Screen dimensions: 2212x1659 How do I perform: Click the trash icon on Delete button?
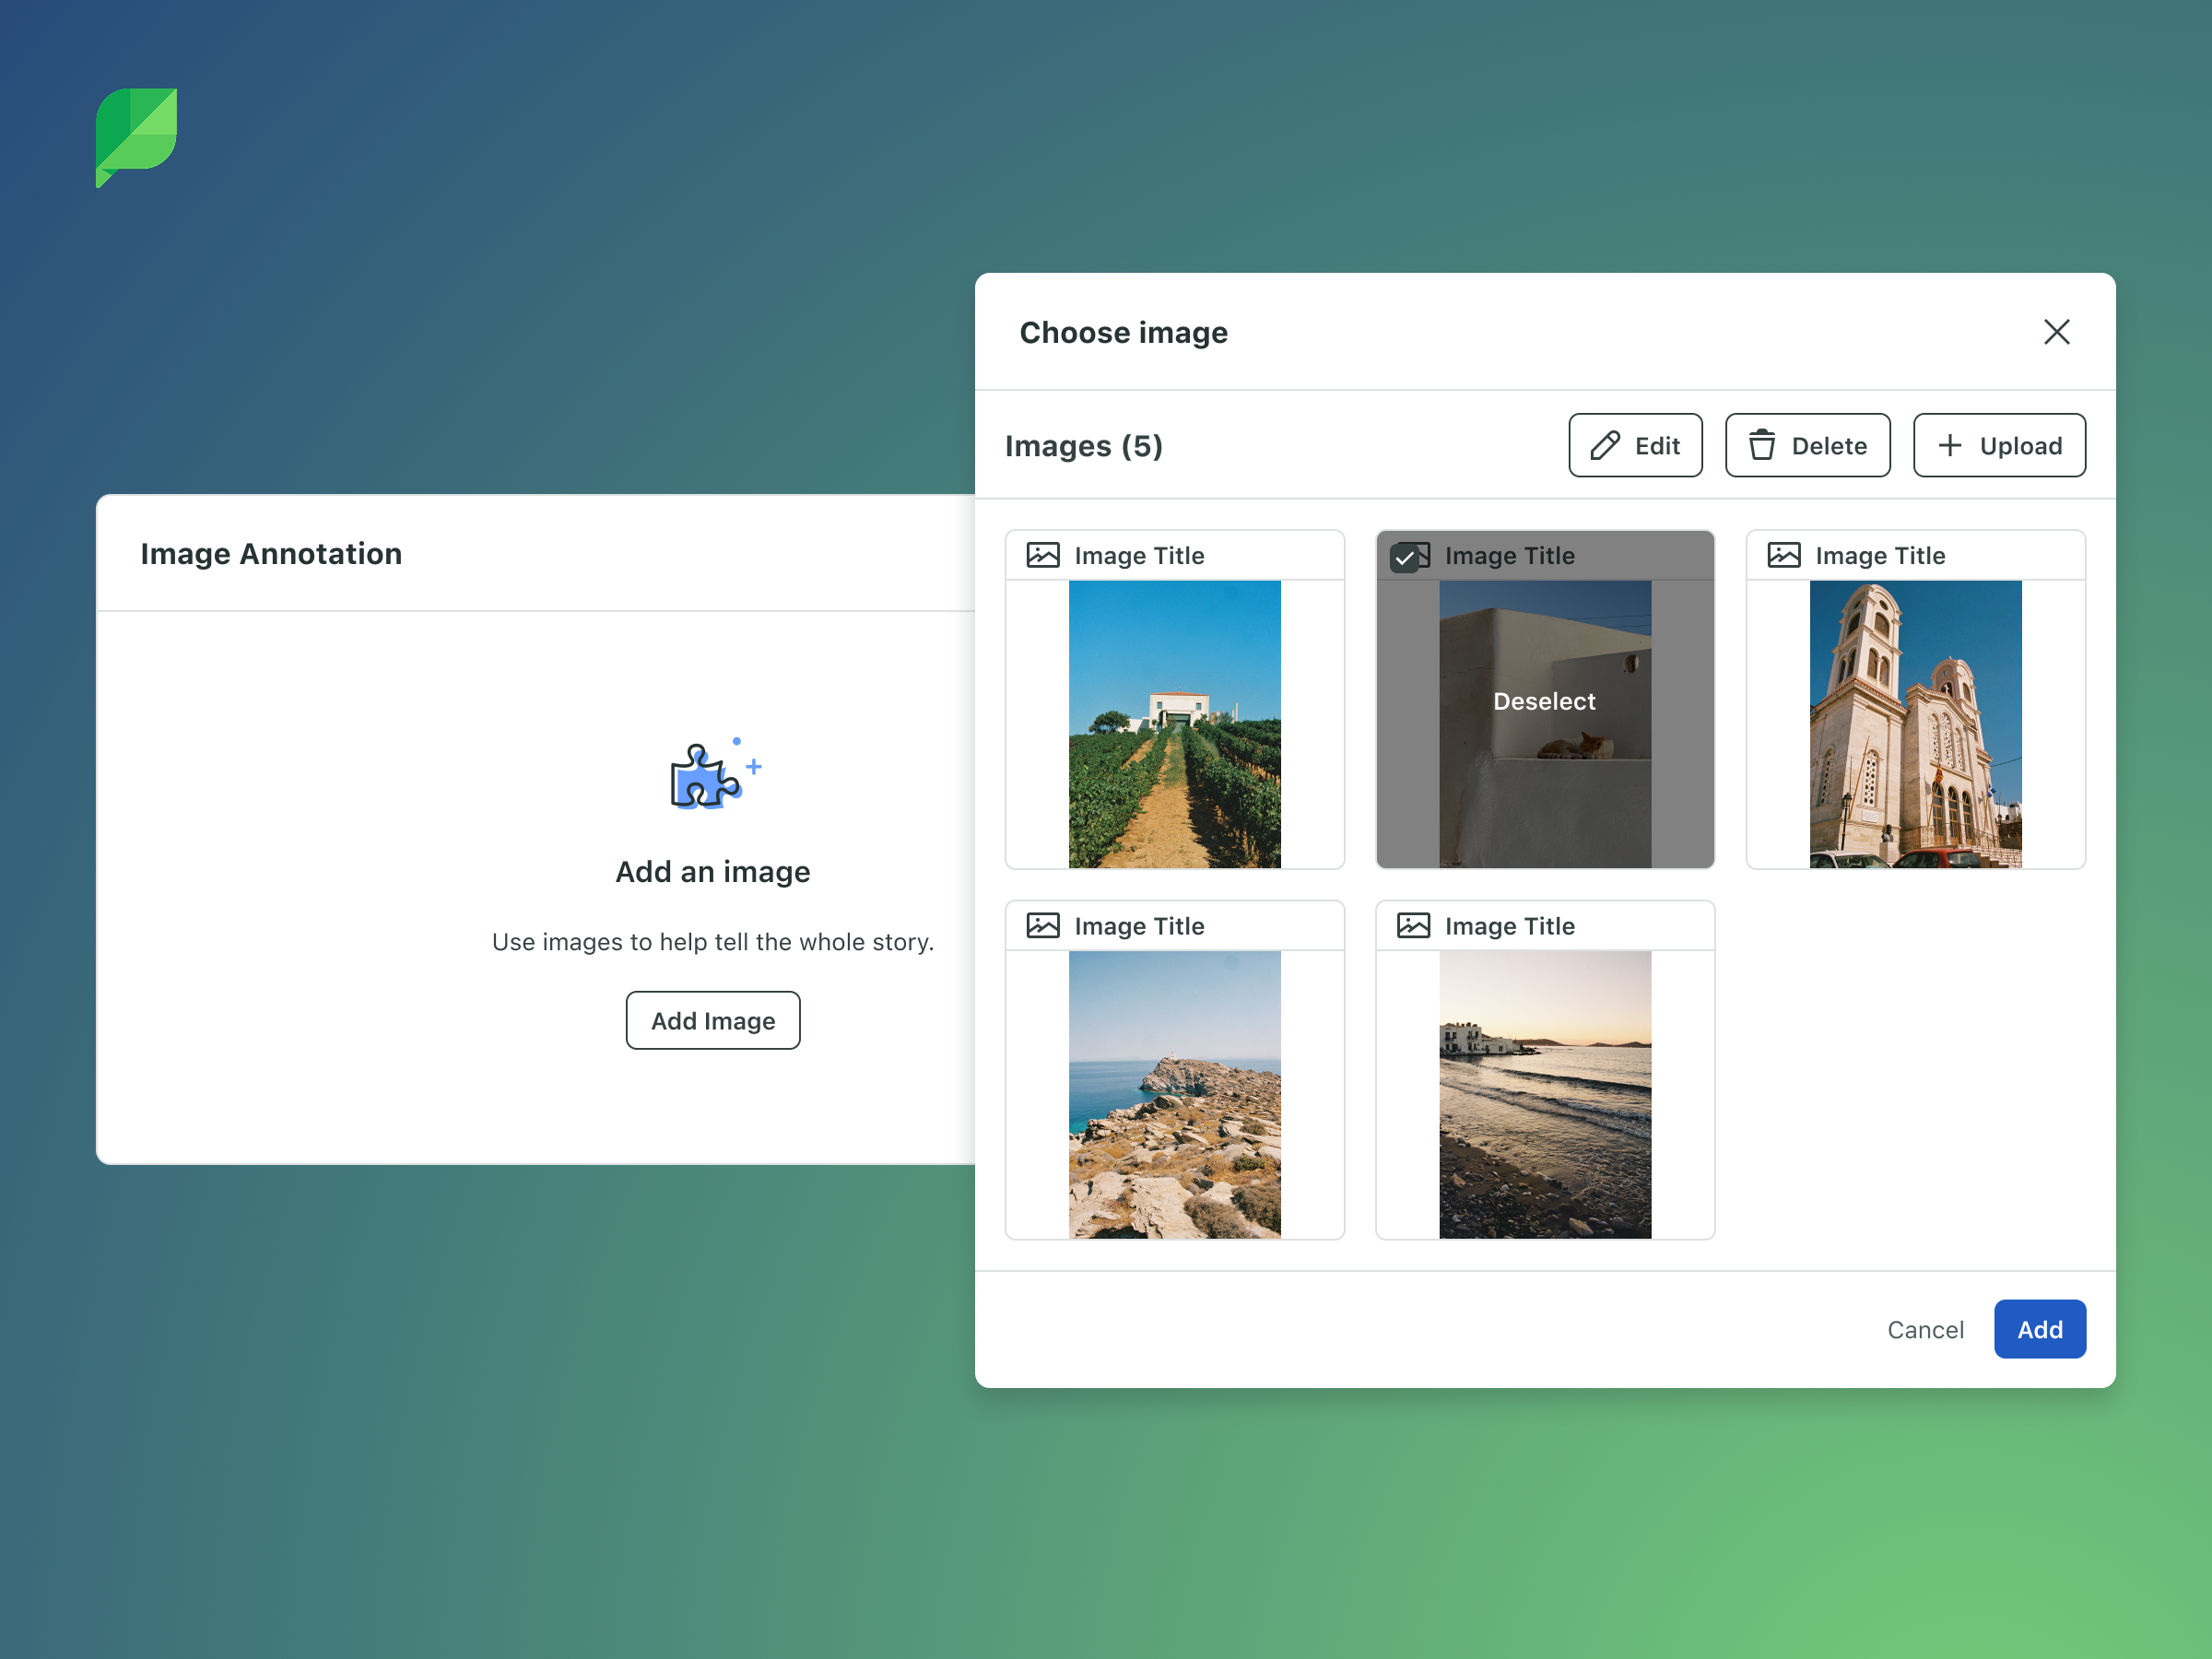(1762, 446)
